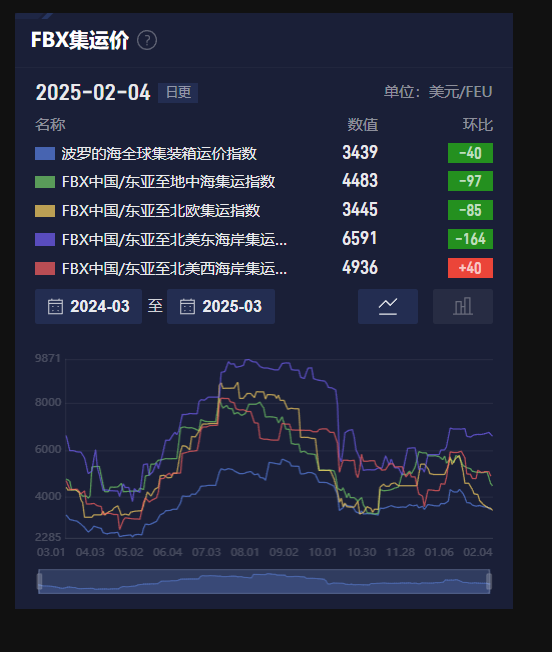Click the 06.04 x-axis date label
552x652 pixels.
tap(168, 553)
